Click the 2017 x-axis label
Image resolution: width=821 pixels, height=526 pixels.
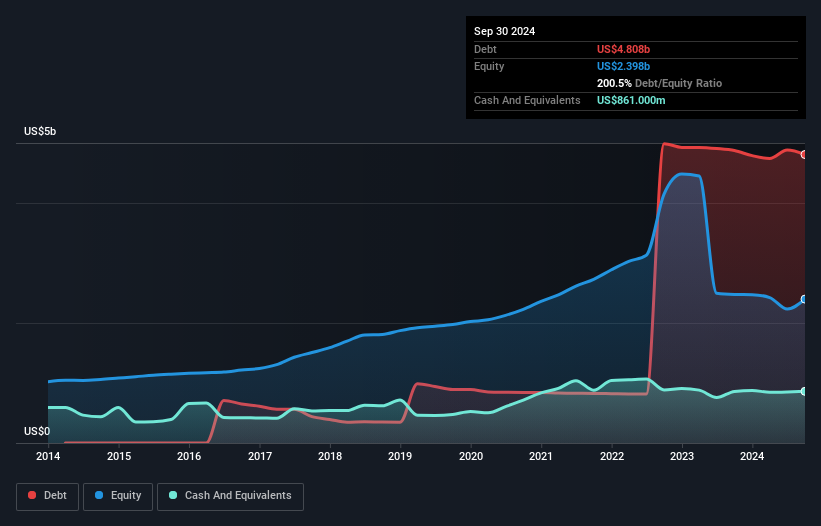click(x=260, y=456)
